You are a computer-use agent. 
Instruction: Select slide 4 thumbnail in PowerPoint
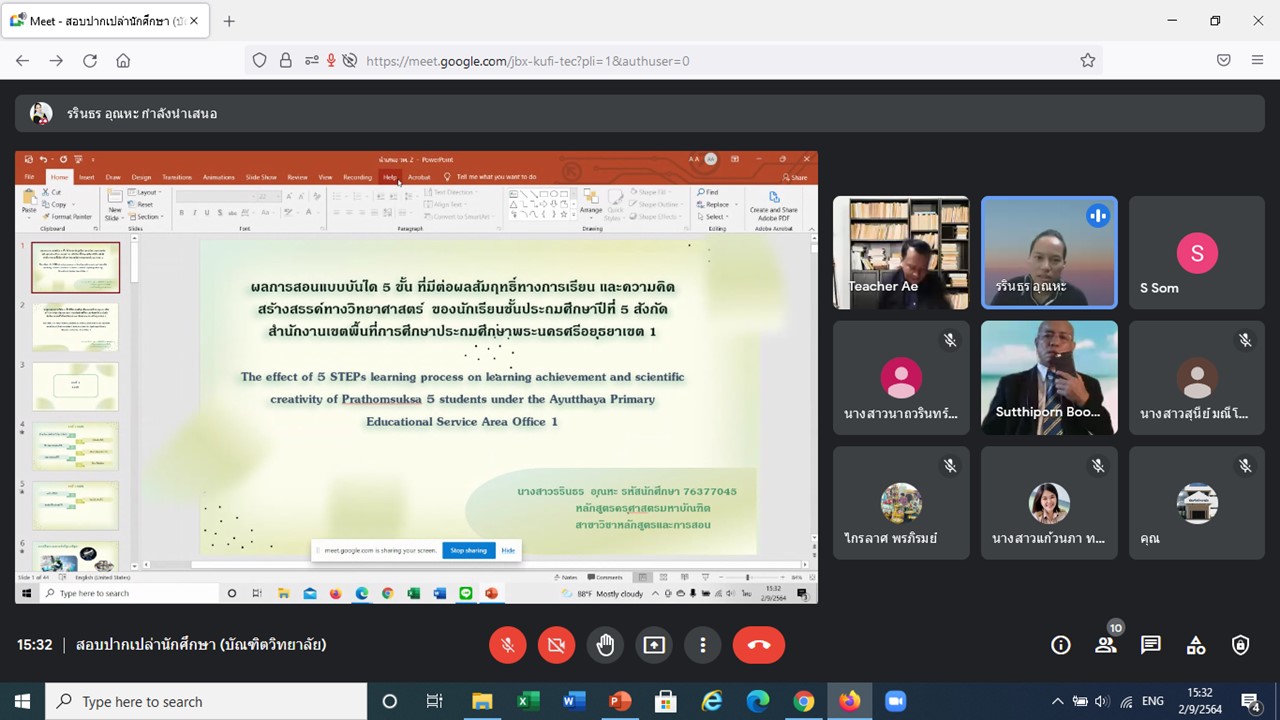tap(75, 446)
